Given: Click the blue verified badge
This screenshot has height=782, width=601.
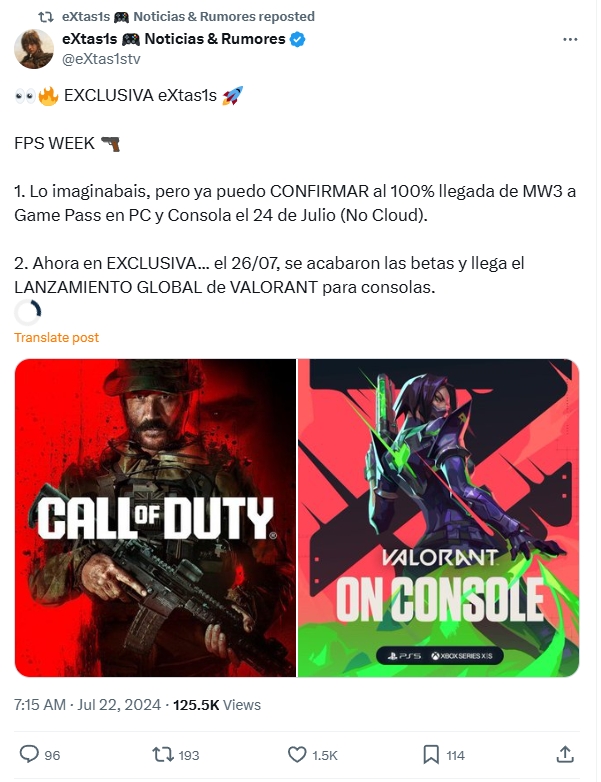Looking at the screenshot, I should click(x=298, y=39).
